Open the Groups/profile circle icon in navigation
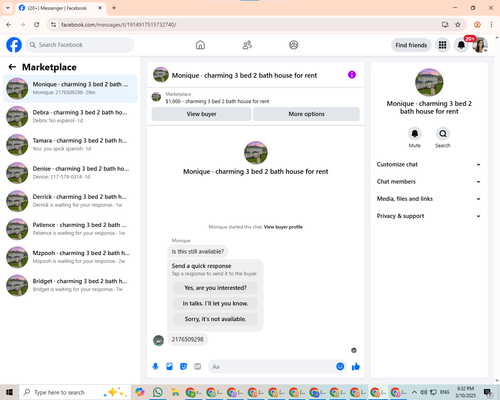The image size is (500, 400). pyautogui.click(x=294, y=45)
